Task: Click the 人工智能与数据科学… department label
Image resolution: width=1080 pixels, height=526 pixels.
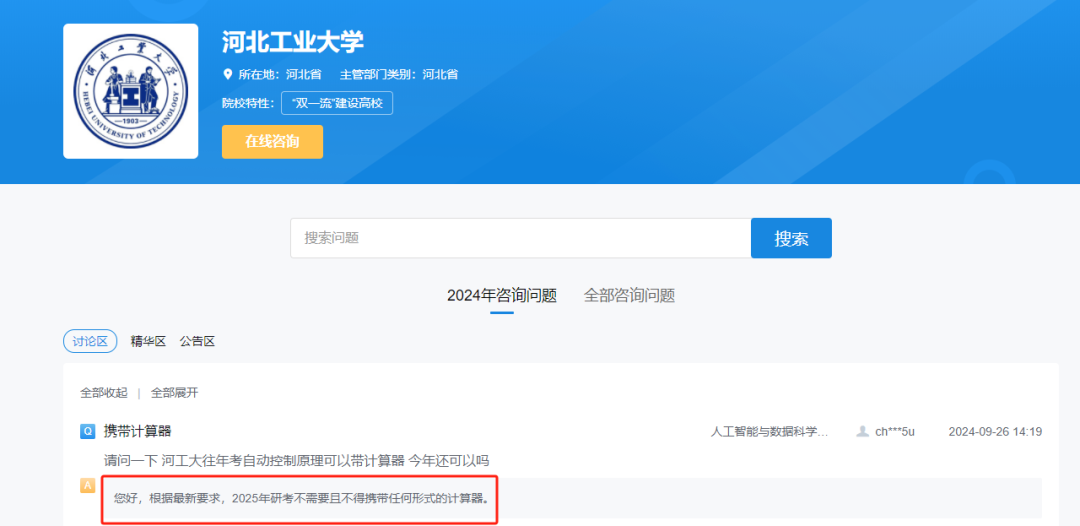Action: [769, 432]
